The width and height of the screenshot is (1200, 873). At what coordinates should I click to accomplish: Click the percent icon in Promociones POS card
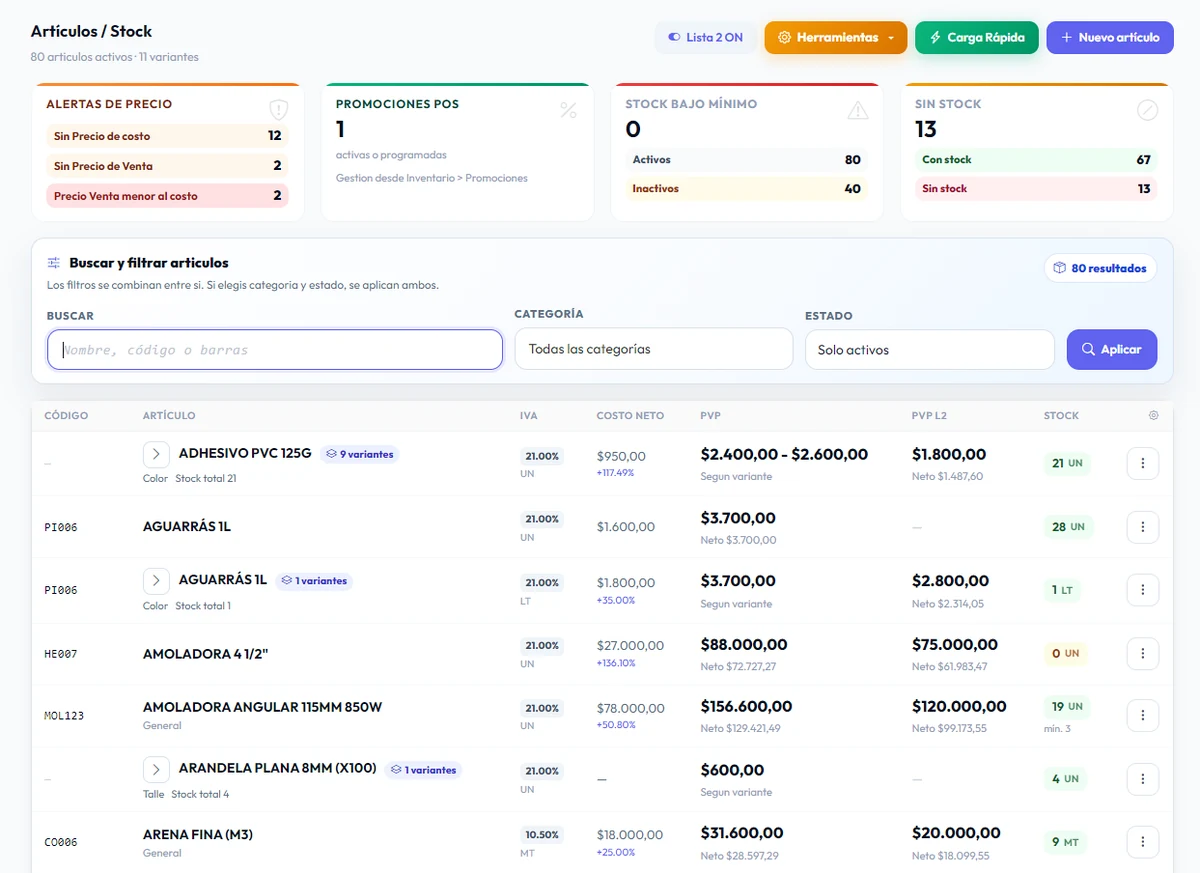click(x=568, y=110)
